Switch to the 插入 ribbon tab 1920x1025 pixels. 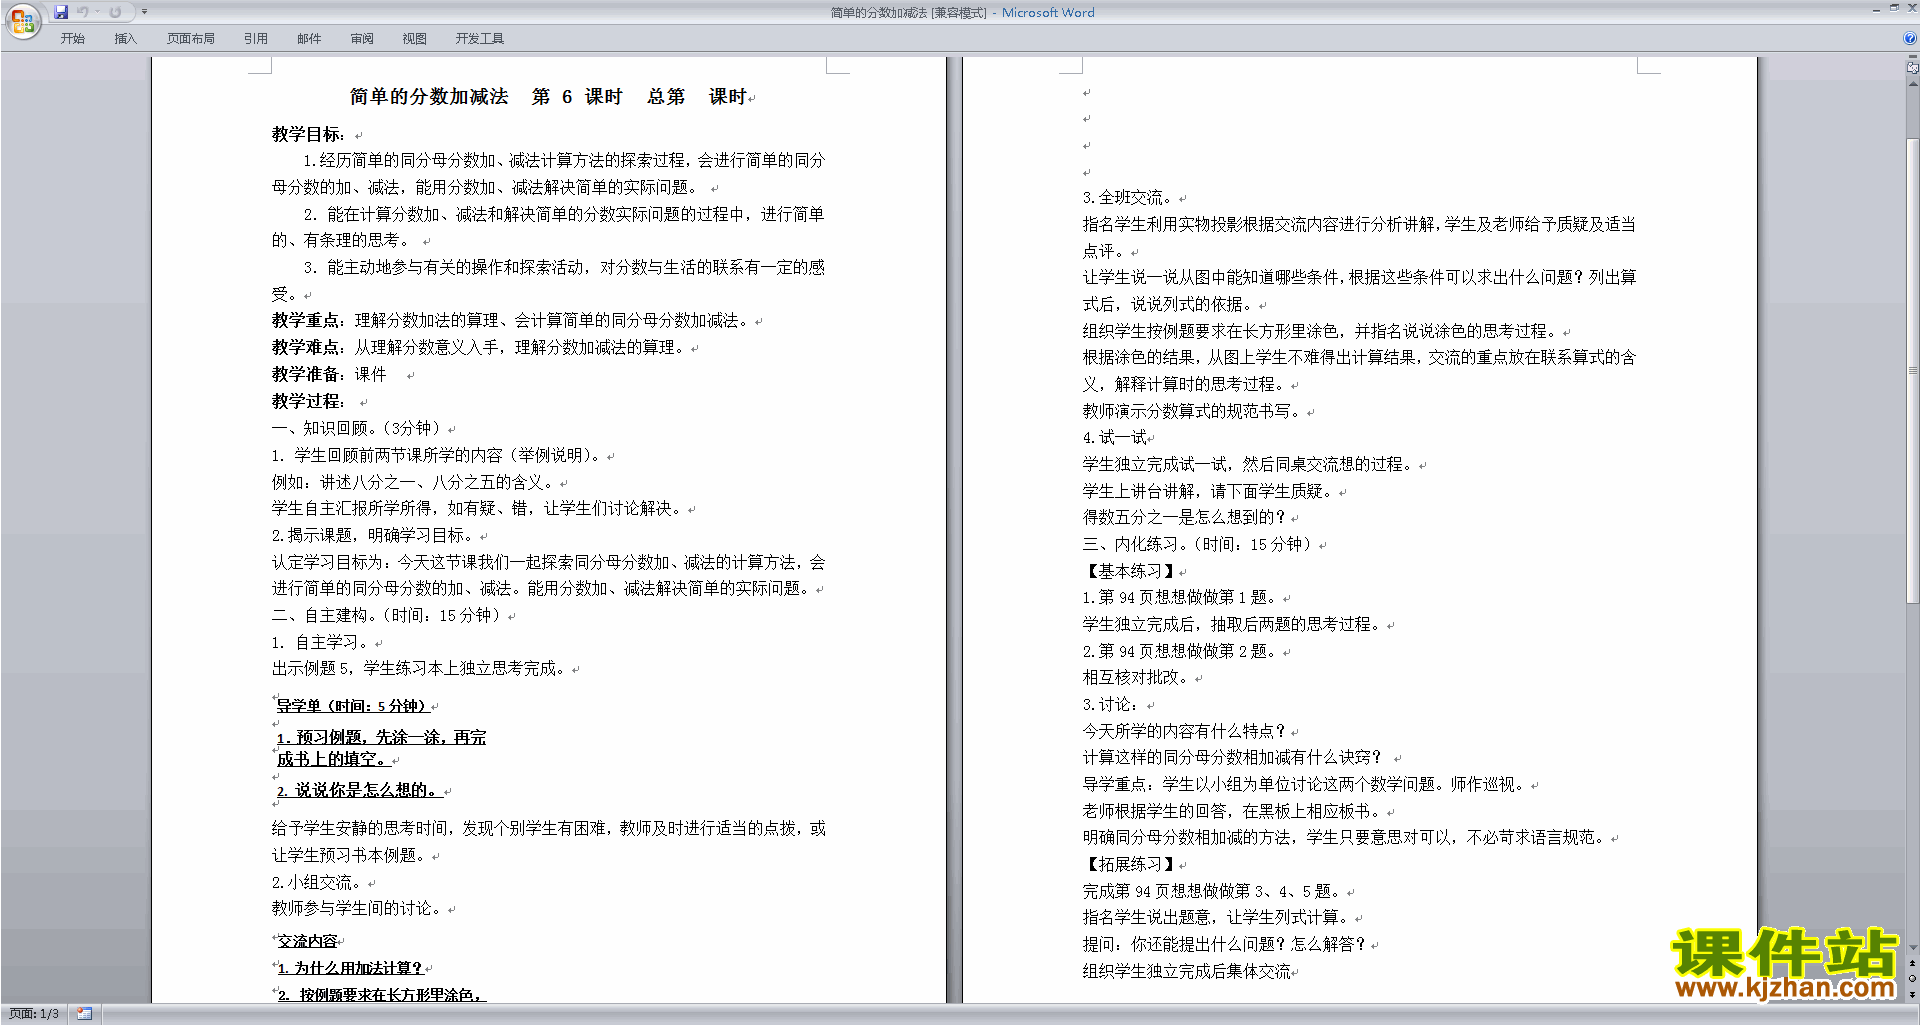pos(125,39)
